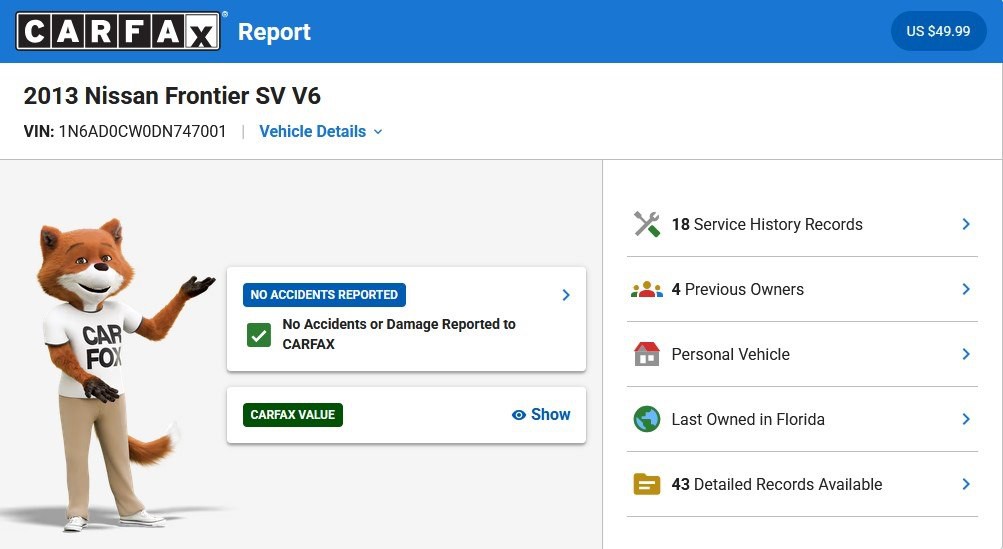
Task: Click No Accidents or Damage Reported text
Action: coord(399,334)
